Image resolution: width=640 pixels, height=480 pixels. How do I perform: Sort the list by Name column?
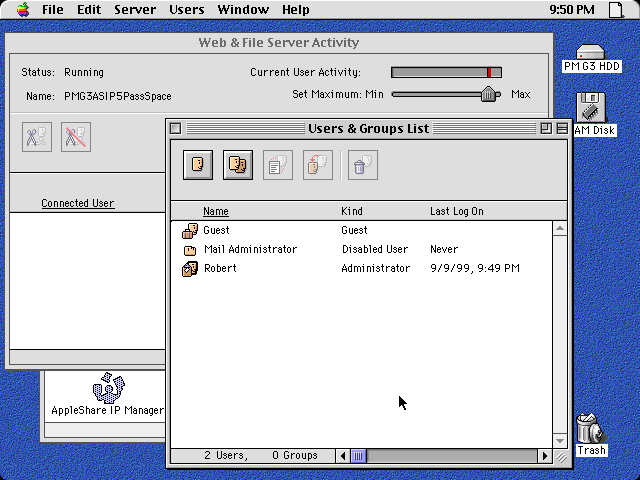[x=216, y=212]
